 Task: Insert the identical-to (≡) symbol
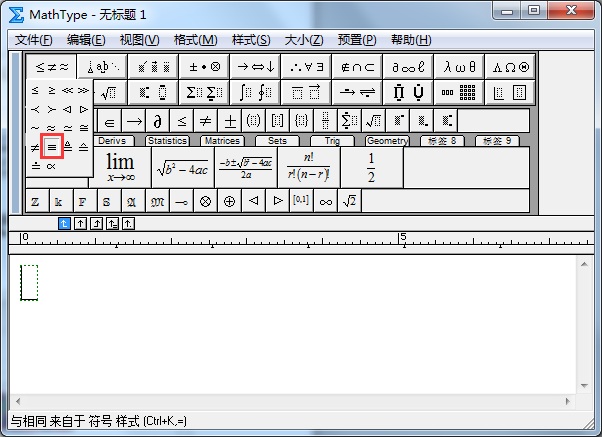(x=52, y=146)
